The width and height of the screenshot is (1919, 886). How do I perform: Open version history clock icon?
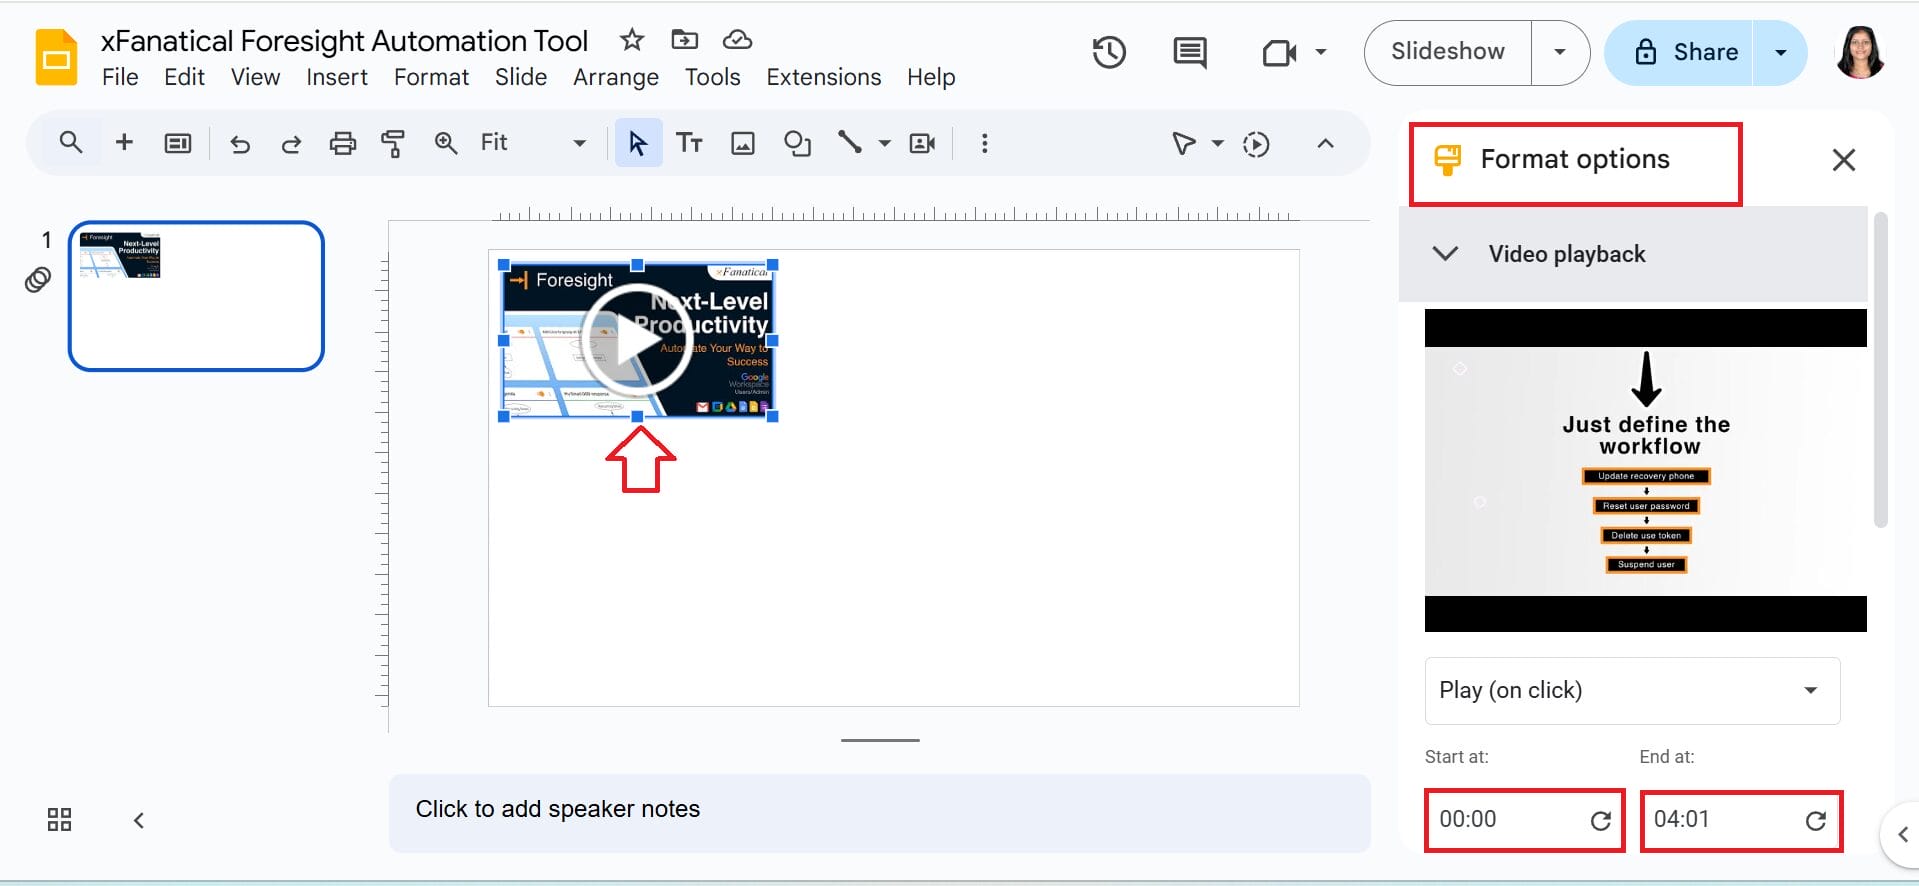click(1109, 52)
